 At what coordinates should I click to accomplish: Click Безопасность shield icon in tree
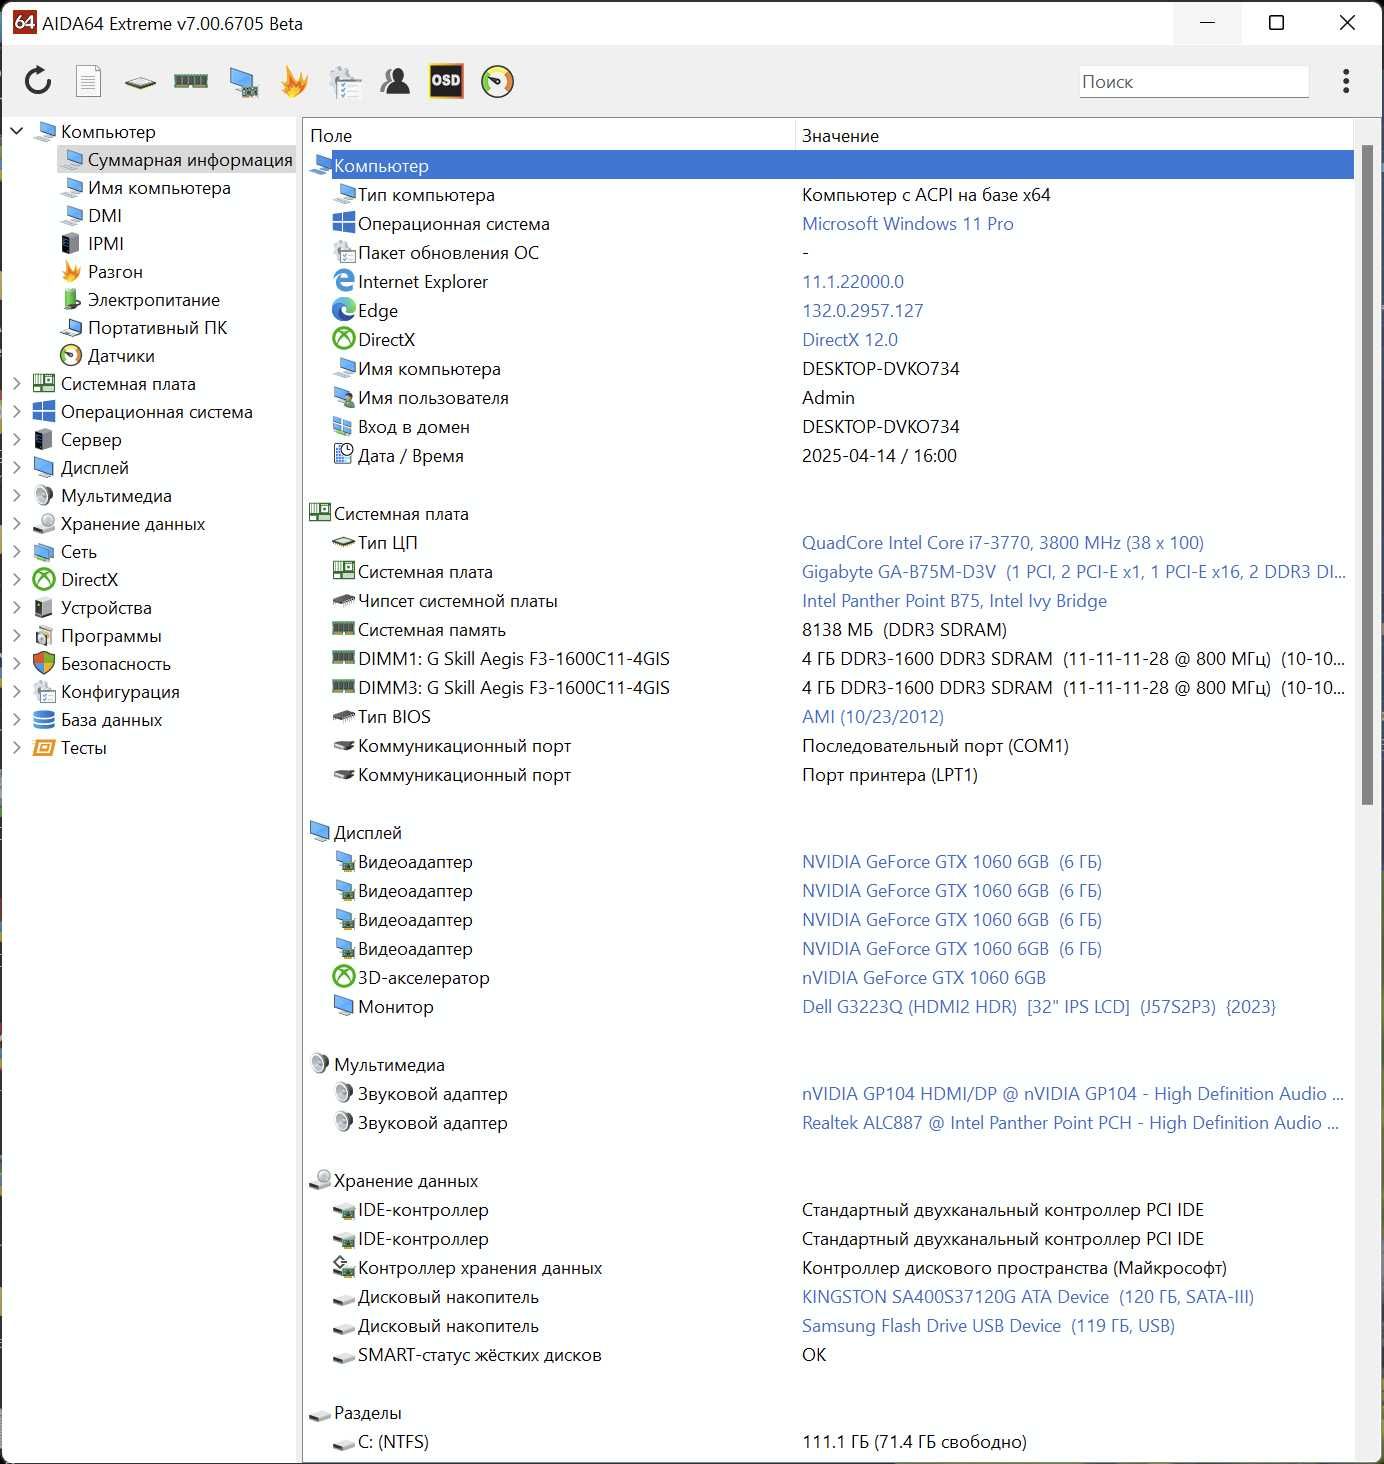pyautogui.click(x=44, y=663)
